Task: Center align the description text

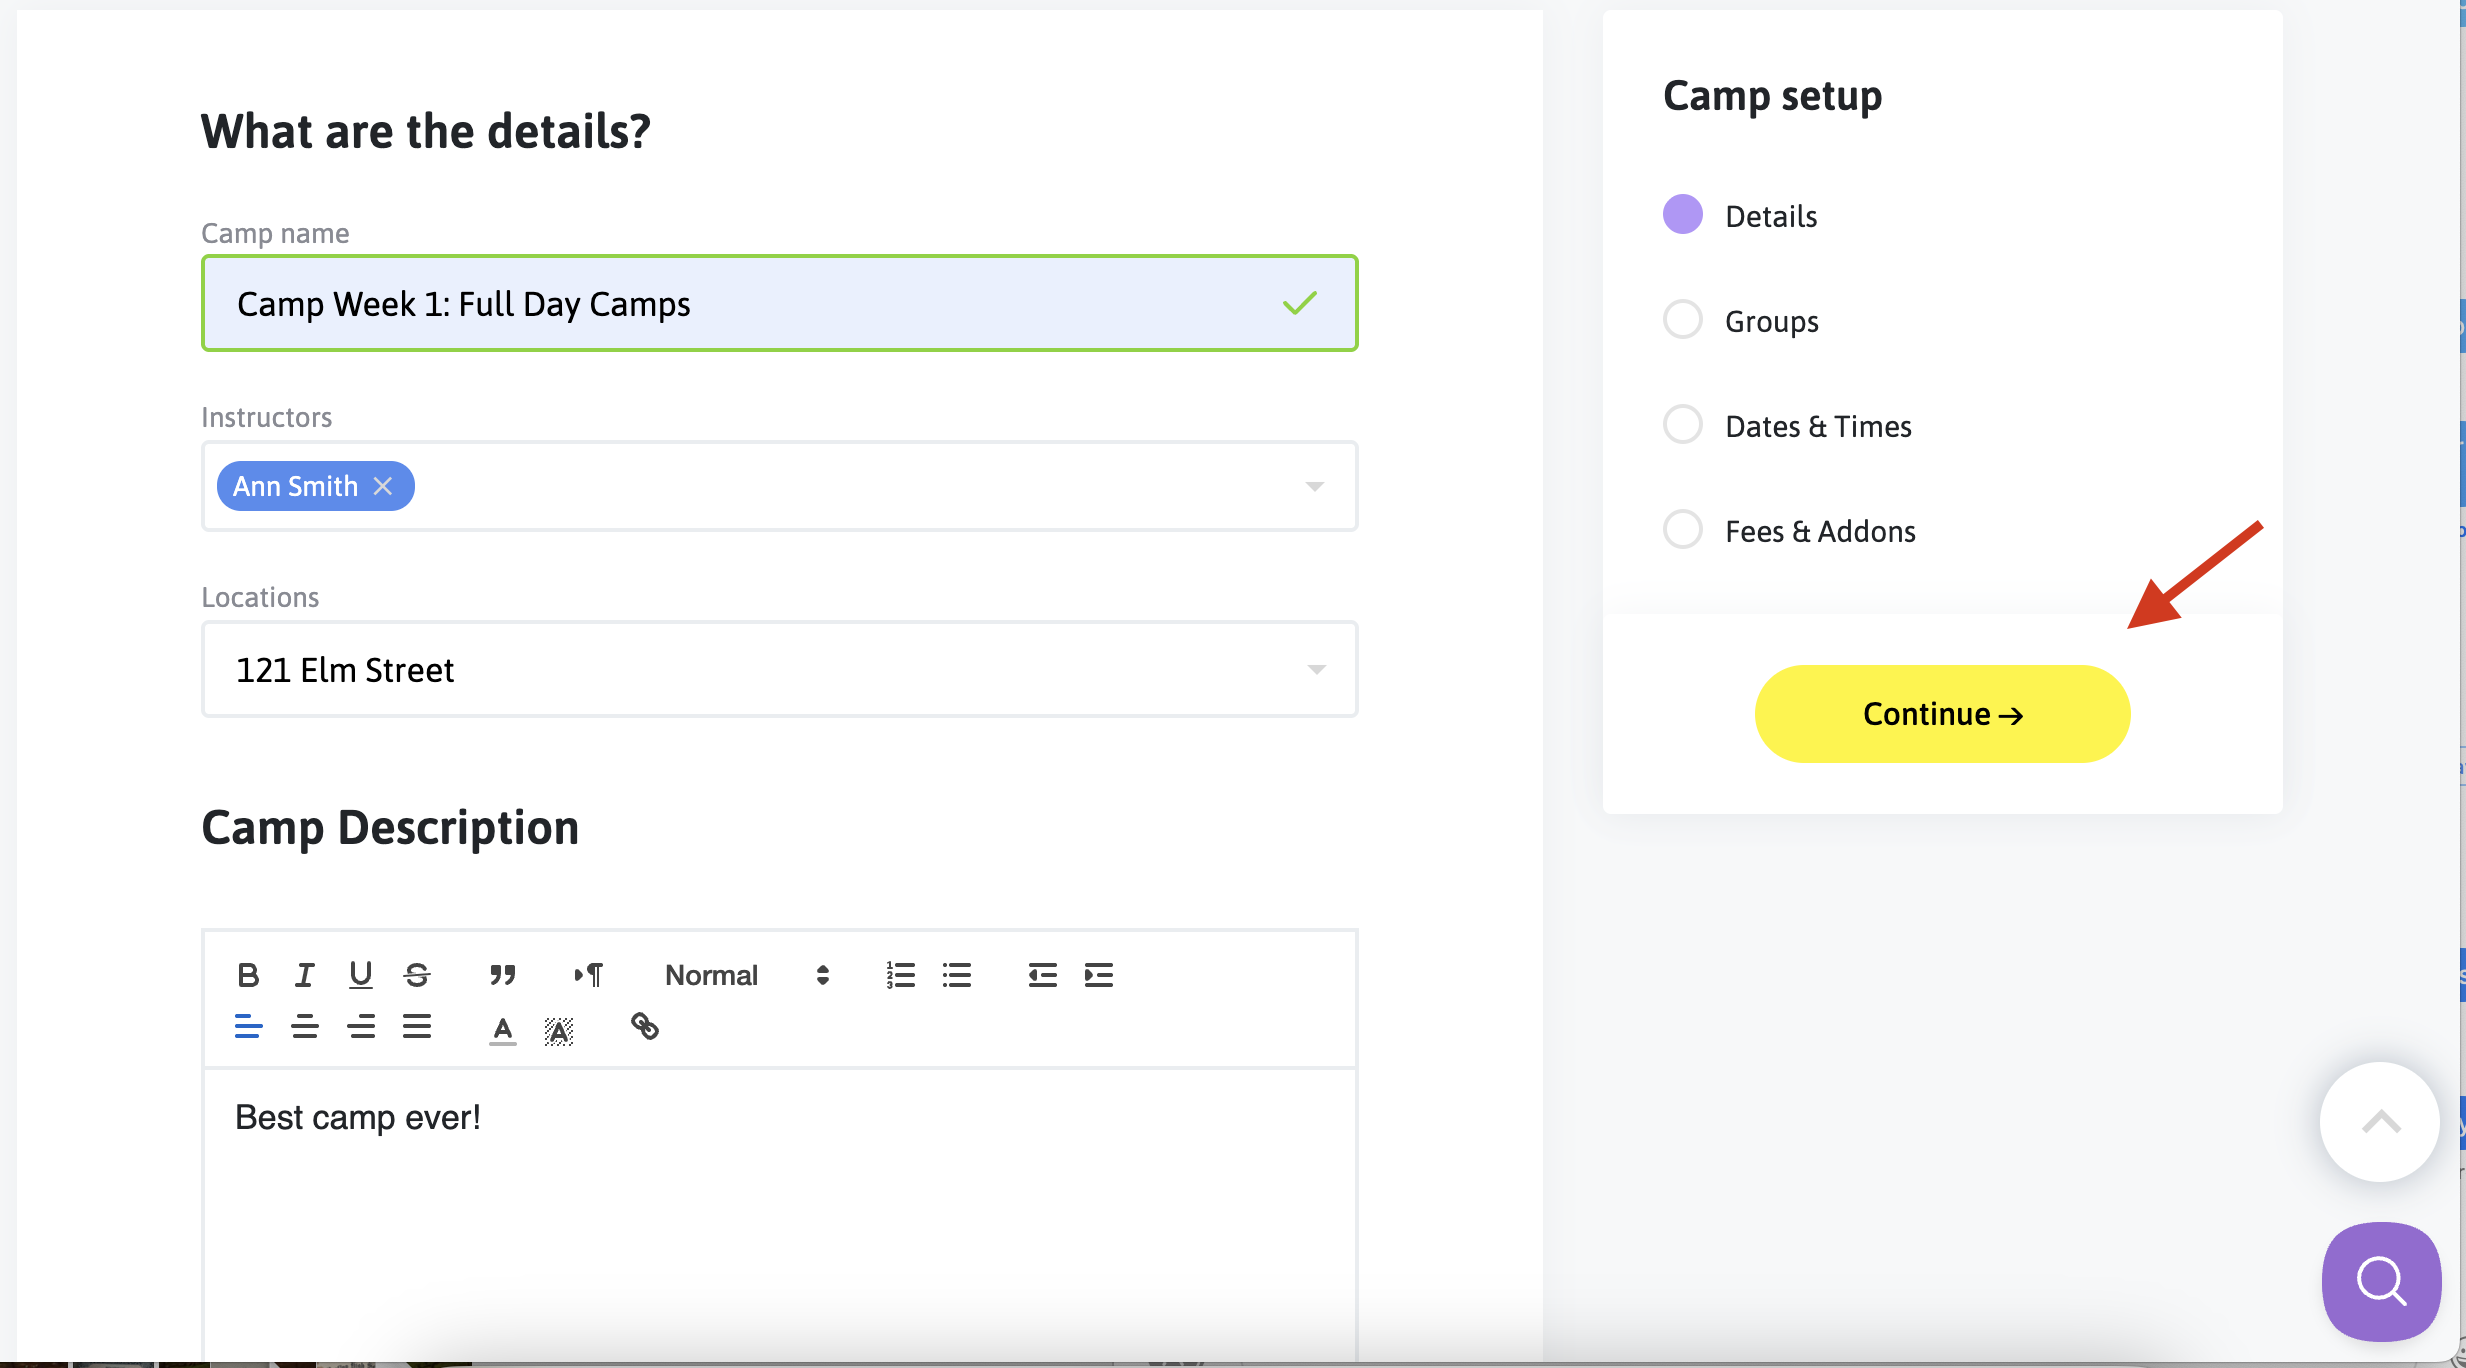Action: click(305, 1027)
